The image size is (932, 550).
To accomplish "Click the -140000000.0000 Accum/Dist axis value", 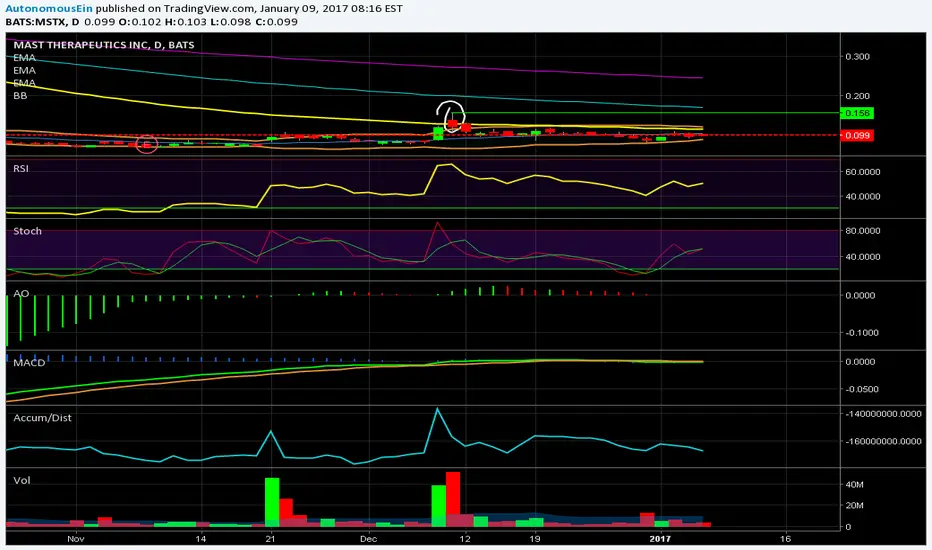I will [883, 414].
